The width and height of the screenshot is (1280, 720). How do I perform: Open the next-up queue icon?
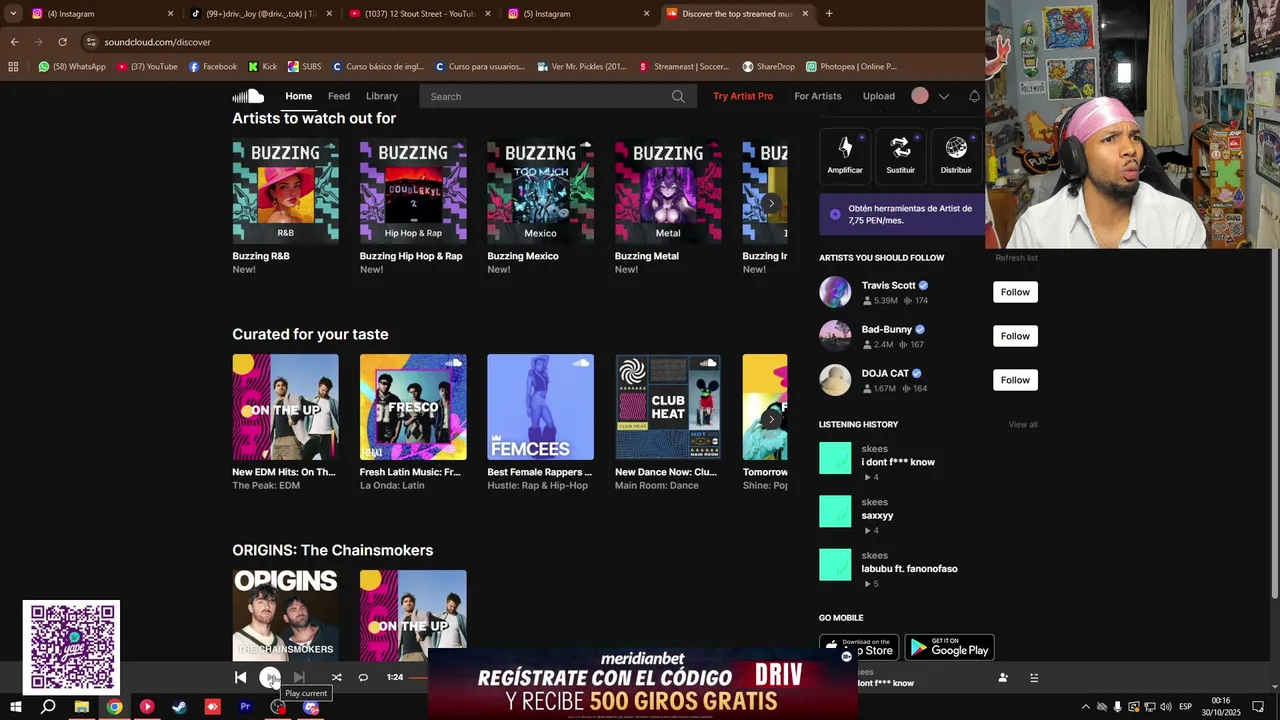coord(1034,677)
